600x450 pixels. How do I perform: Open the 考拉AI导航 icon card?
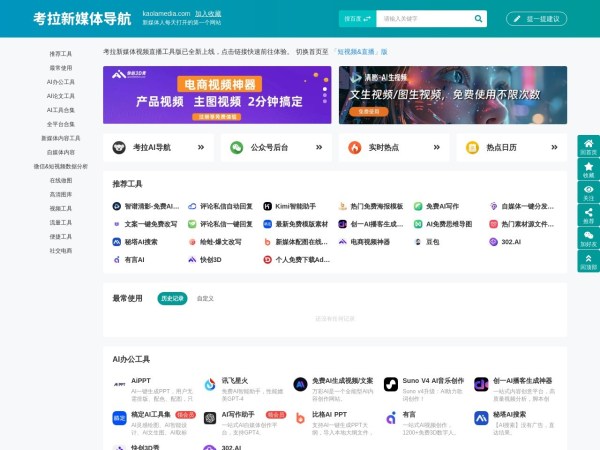[120, 147]
